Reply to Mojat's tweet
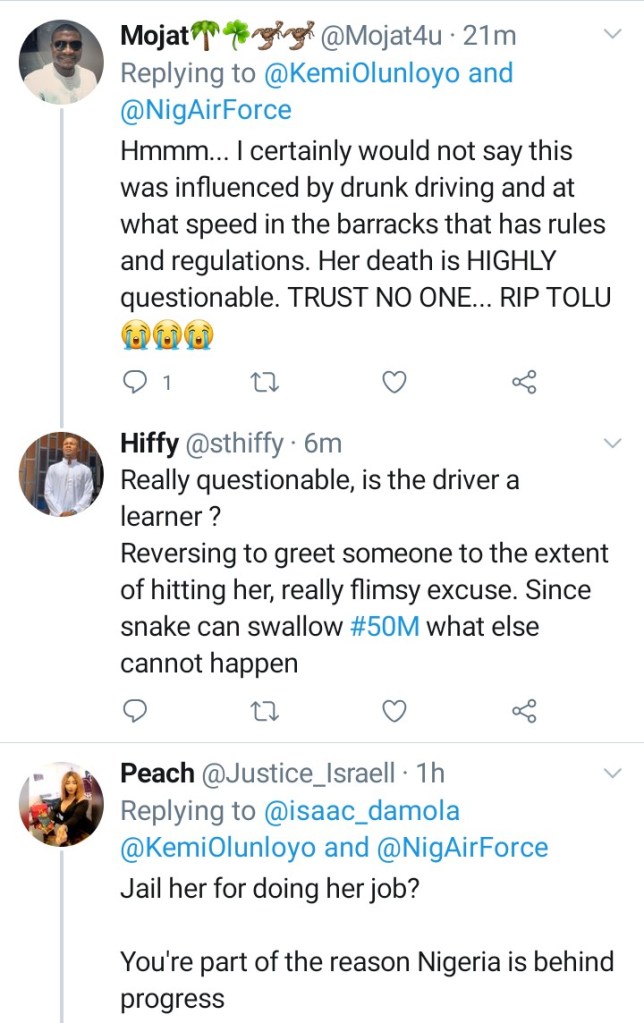The width and height of the screenshot is (644, 1023). (x=135, y=381)
